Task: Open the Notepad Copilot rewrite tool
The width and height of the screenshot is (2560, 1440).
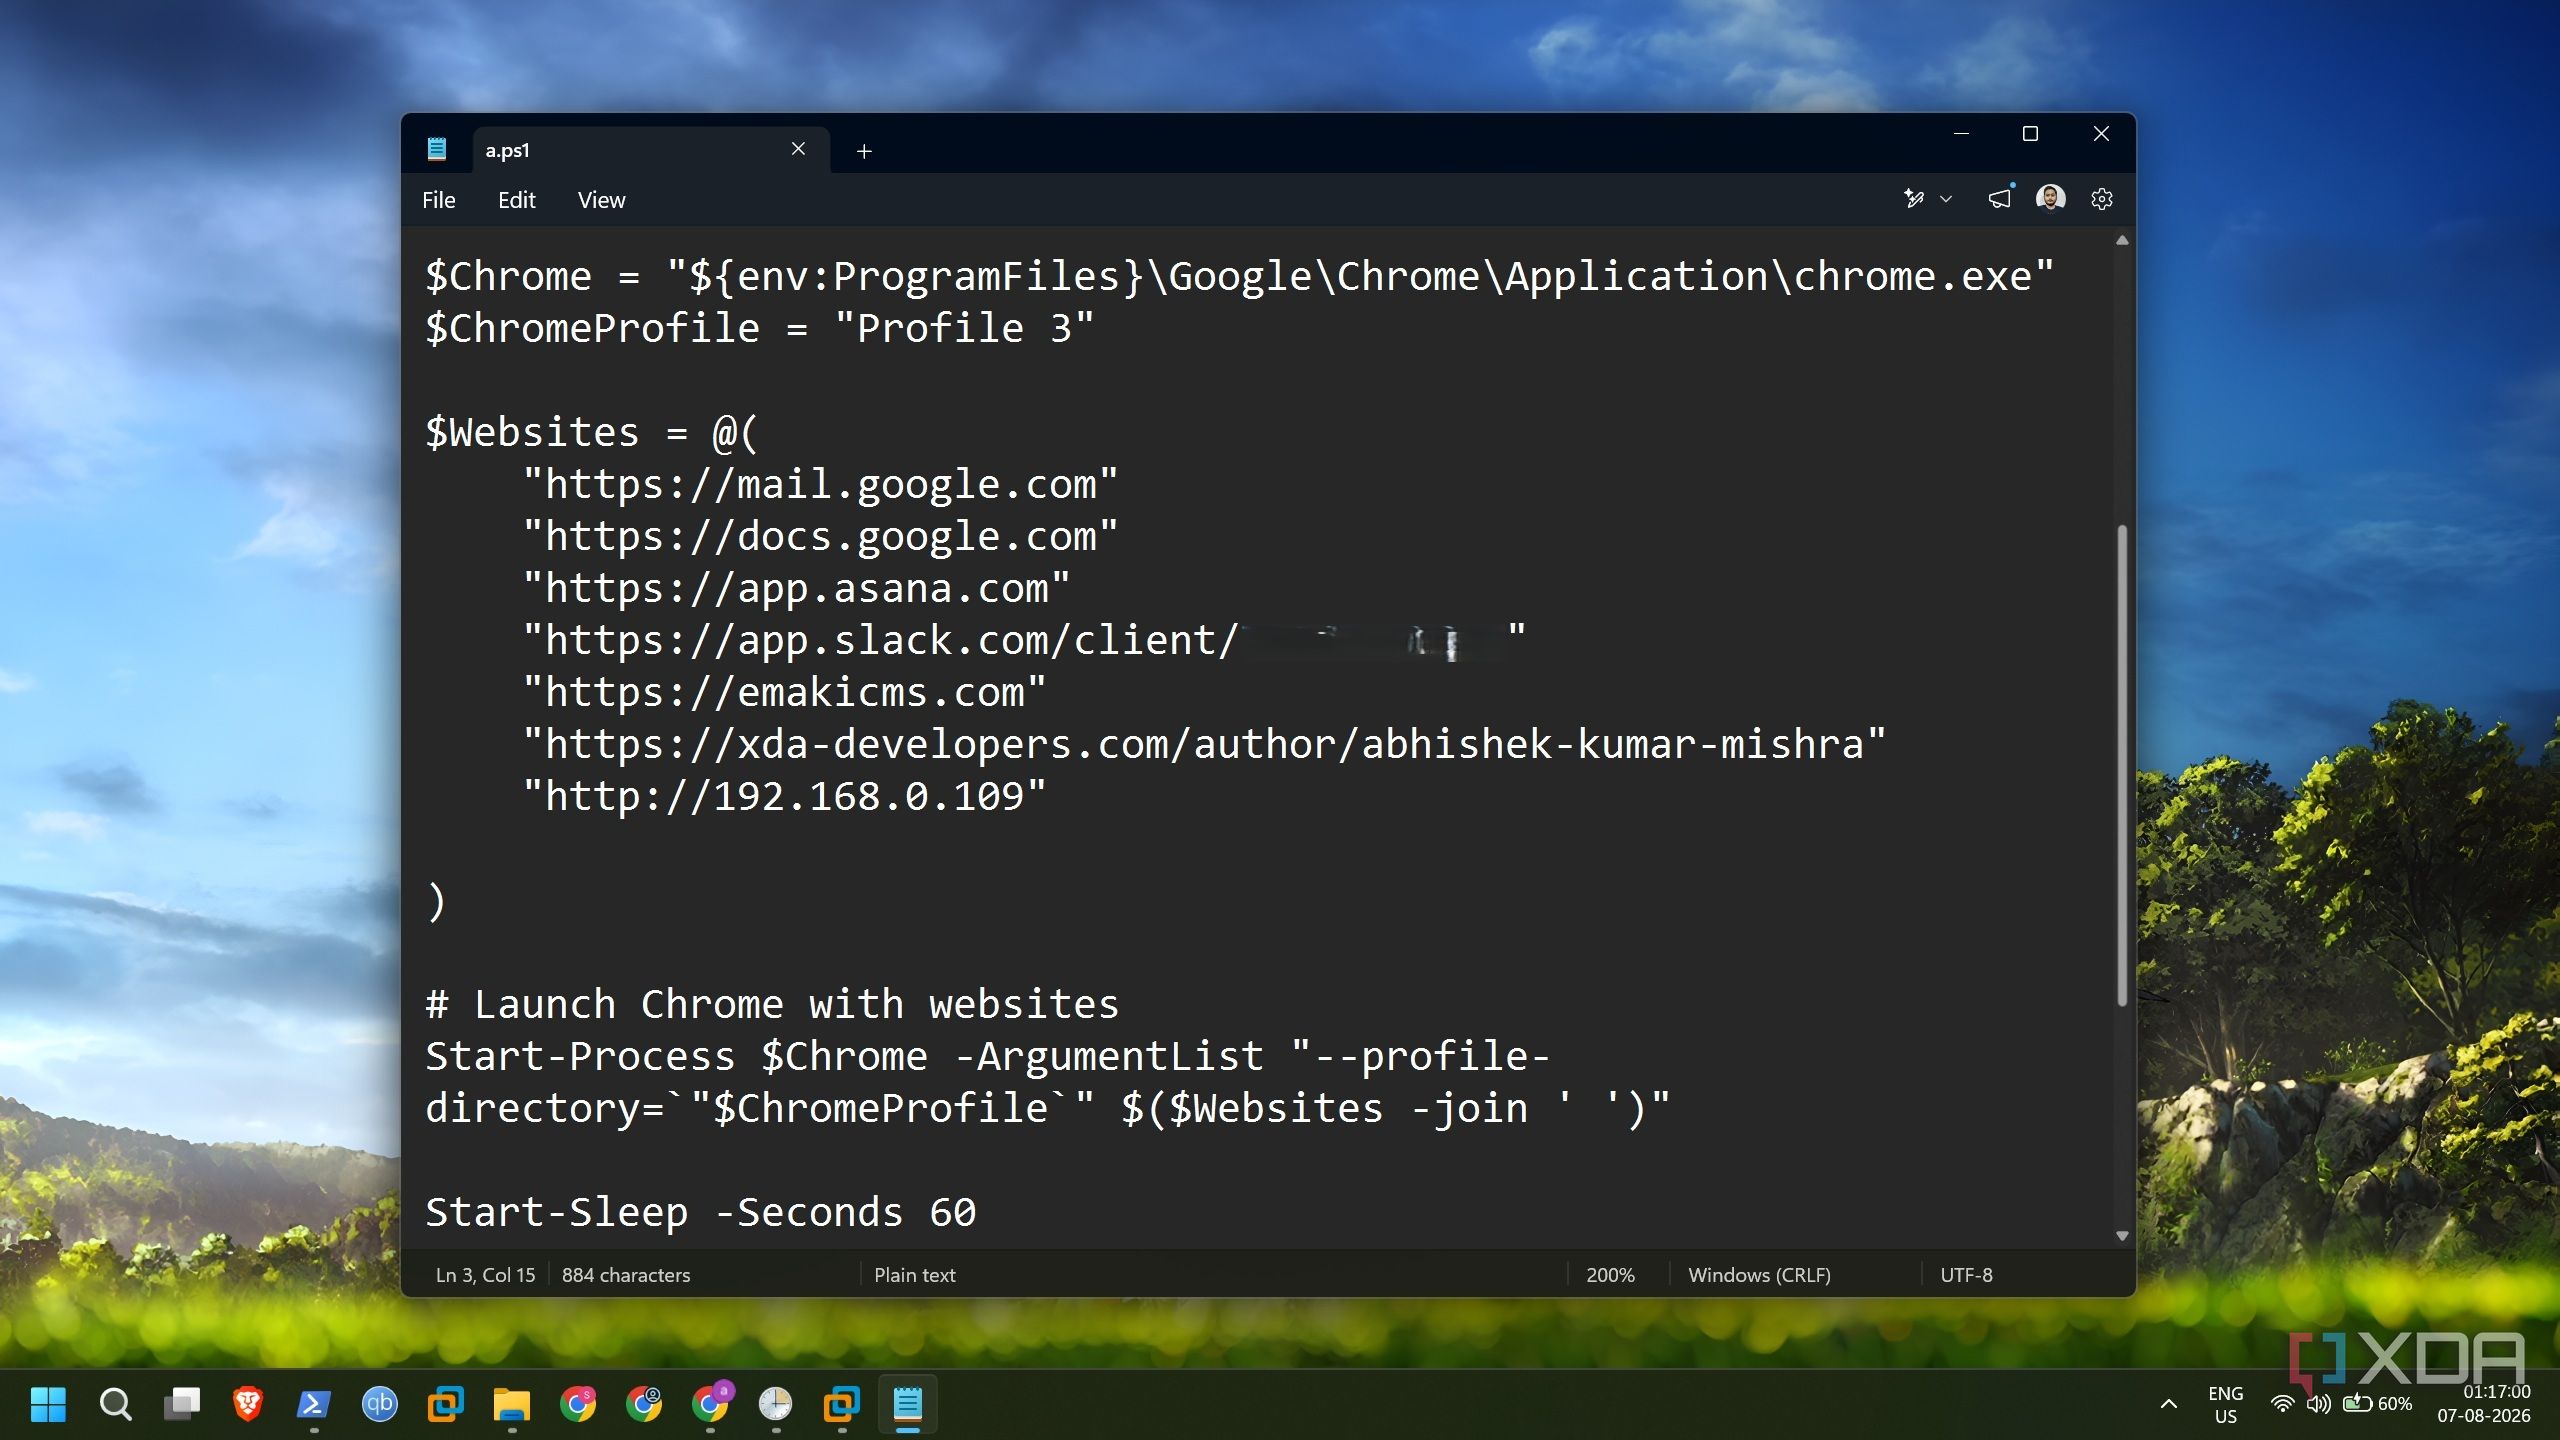Action: point(1914,199)
